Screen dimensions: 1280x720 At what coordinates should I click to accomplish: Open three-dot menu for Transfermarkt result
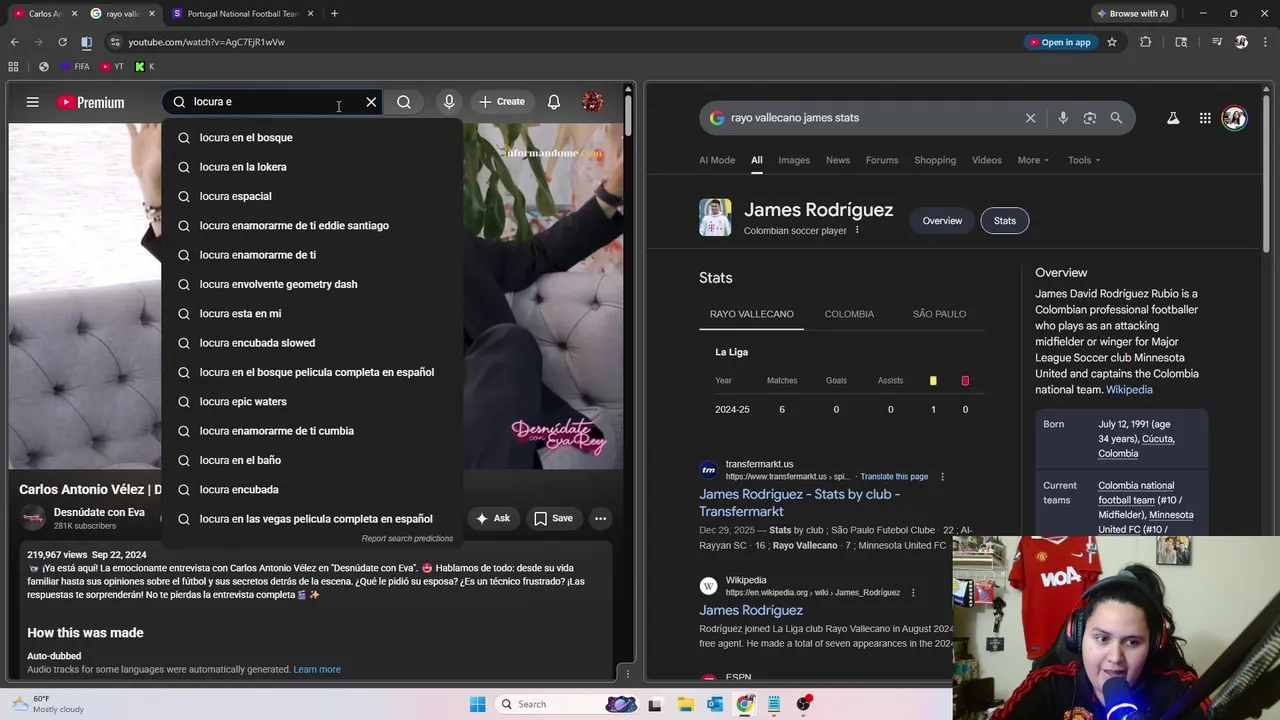(x=942, y=477)
